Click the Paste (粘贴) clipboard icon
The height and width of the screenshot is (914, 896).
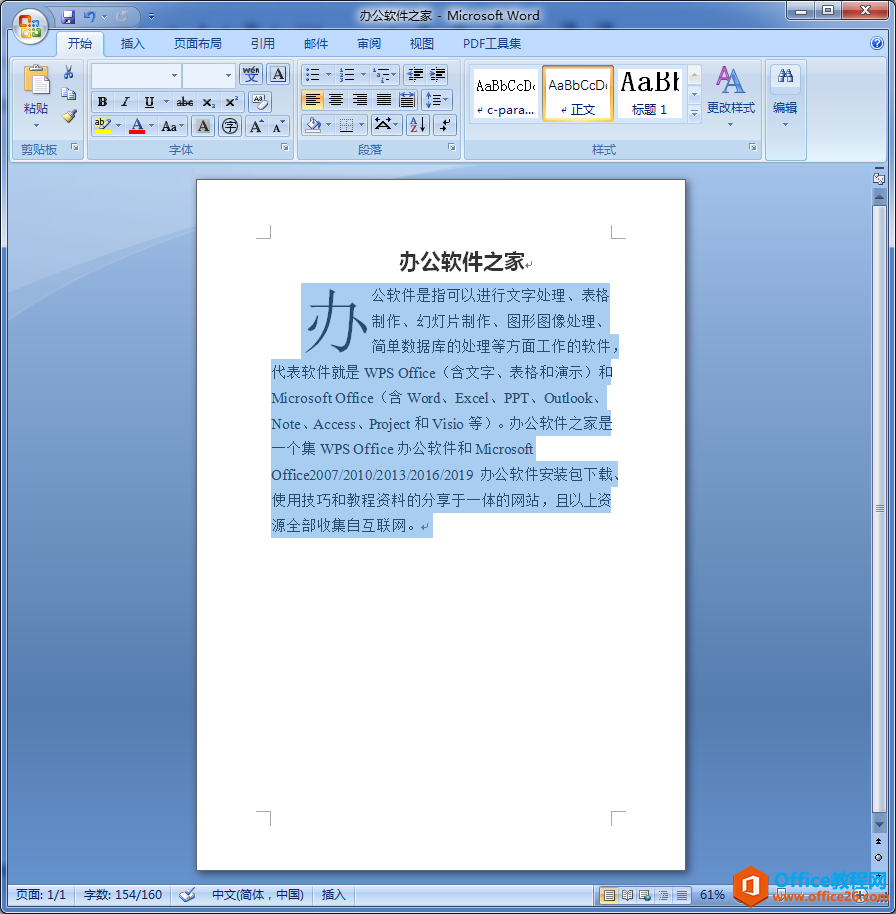(x=36, y=80)
